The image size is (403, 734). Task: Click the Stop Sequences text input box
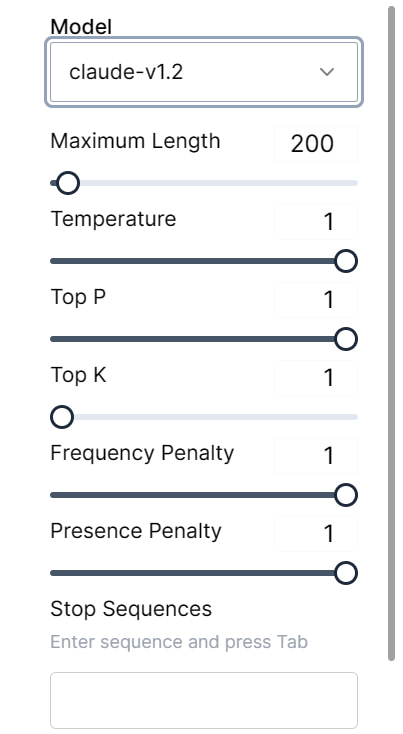coord(204,700)
